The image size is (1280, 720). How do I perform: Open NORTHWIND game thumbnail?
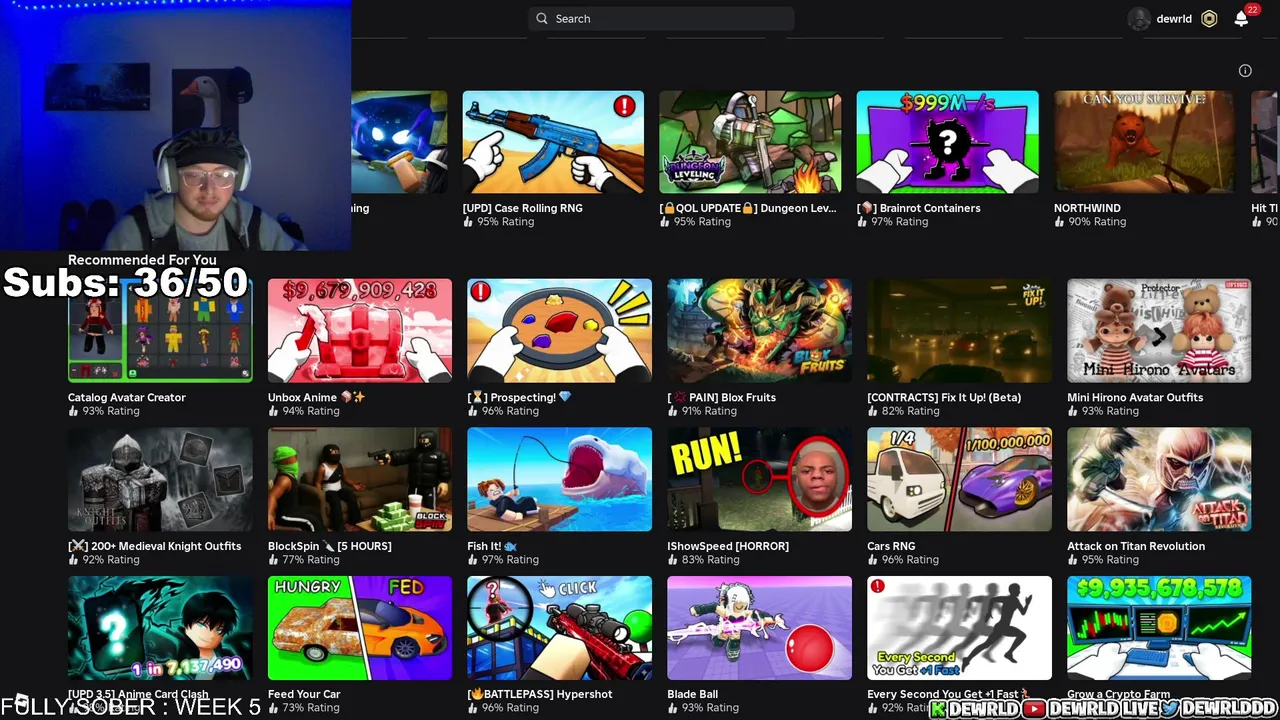(x=1144, y=142)
